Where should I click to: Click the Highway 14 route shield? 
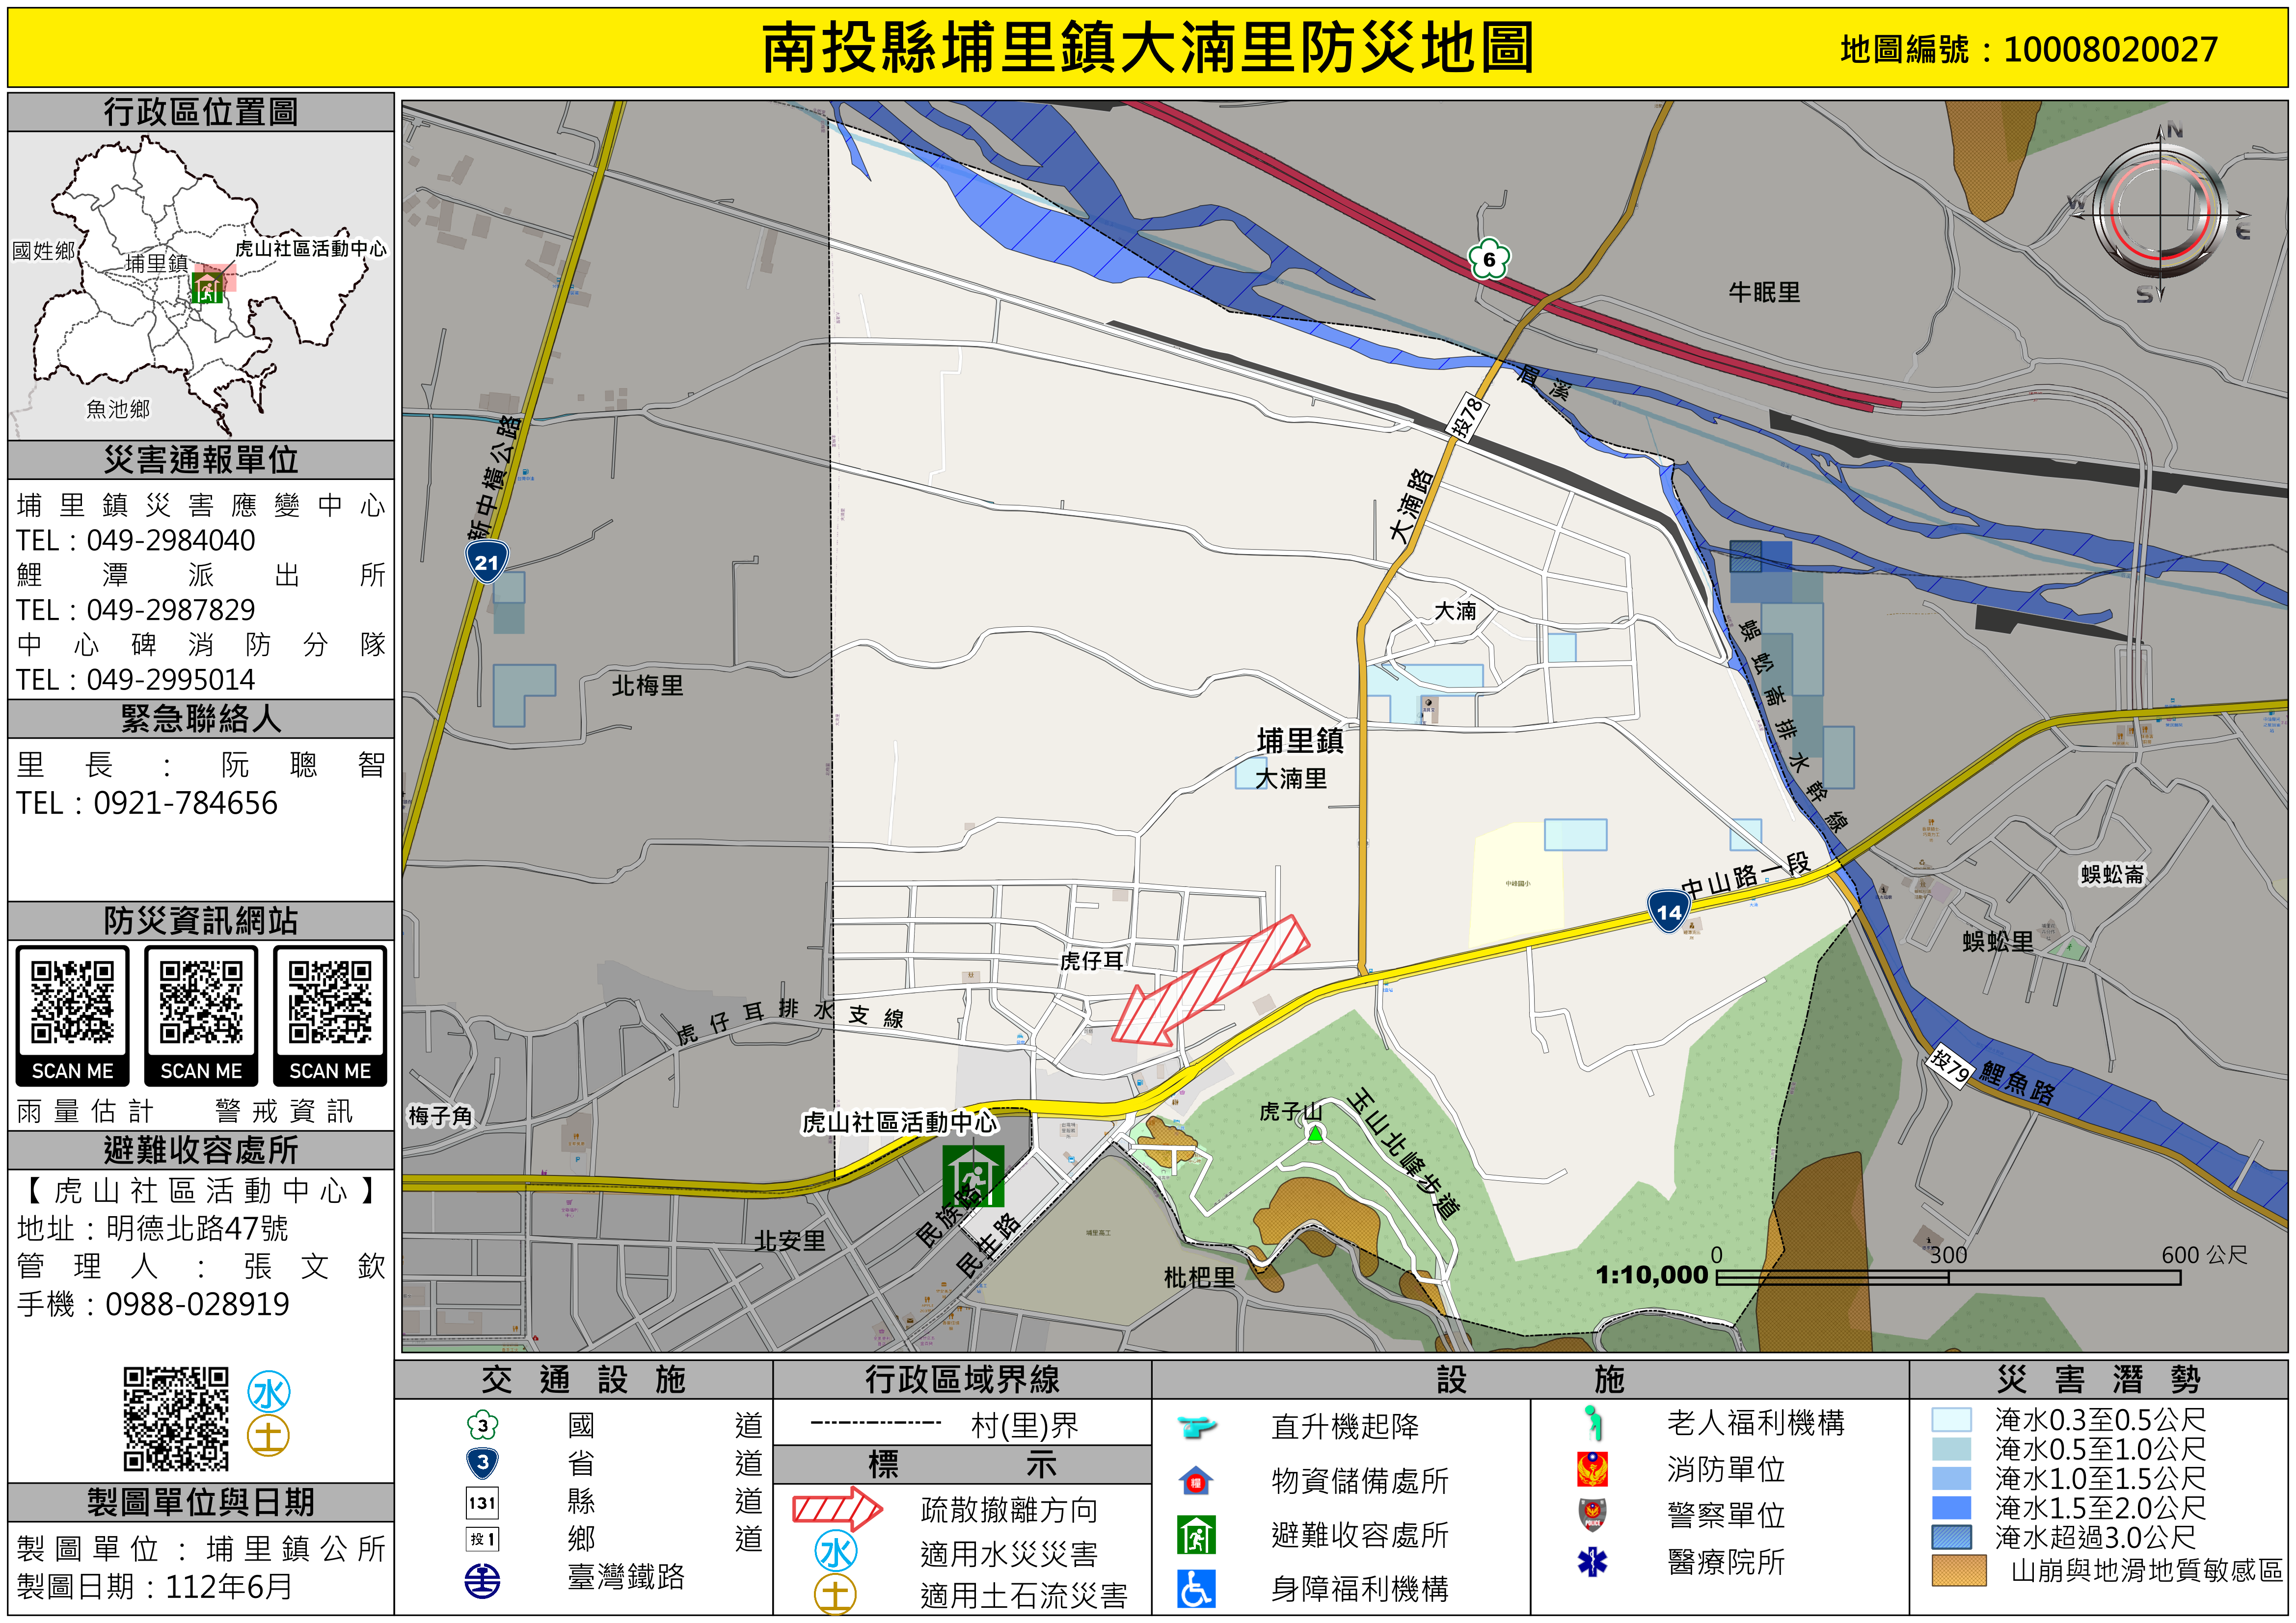pyautogui.click(x=1668, y=911)
